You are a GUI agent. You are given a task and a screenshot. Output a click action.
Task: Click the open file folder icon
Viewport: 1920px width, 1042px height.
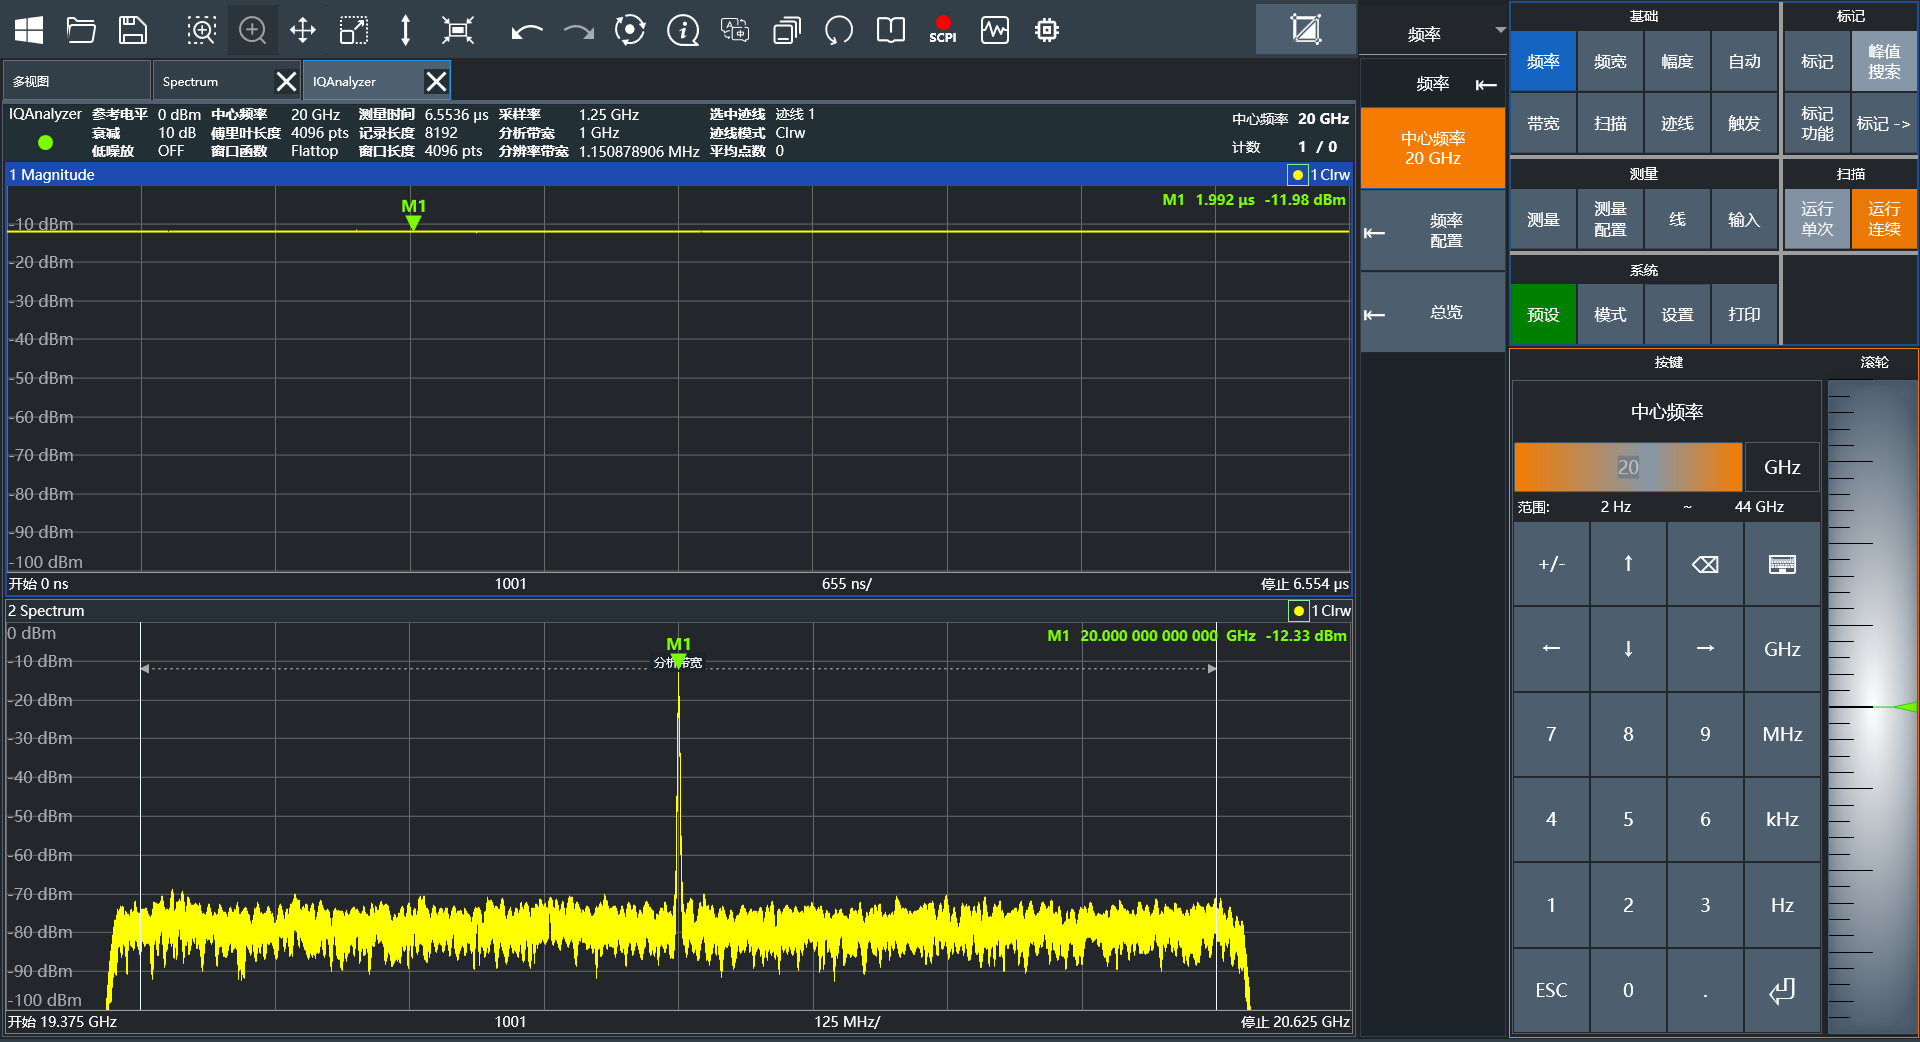click(x=81, y=30)
